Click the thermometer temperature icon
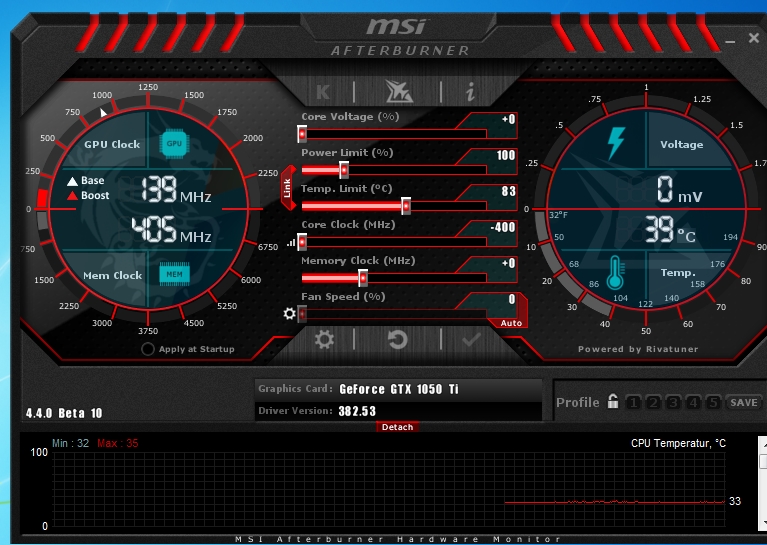Screen dimensions: 767x545 (x=615, y=272)
